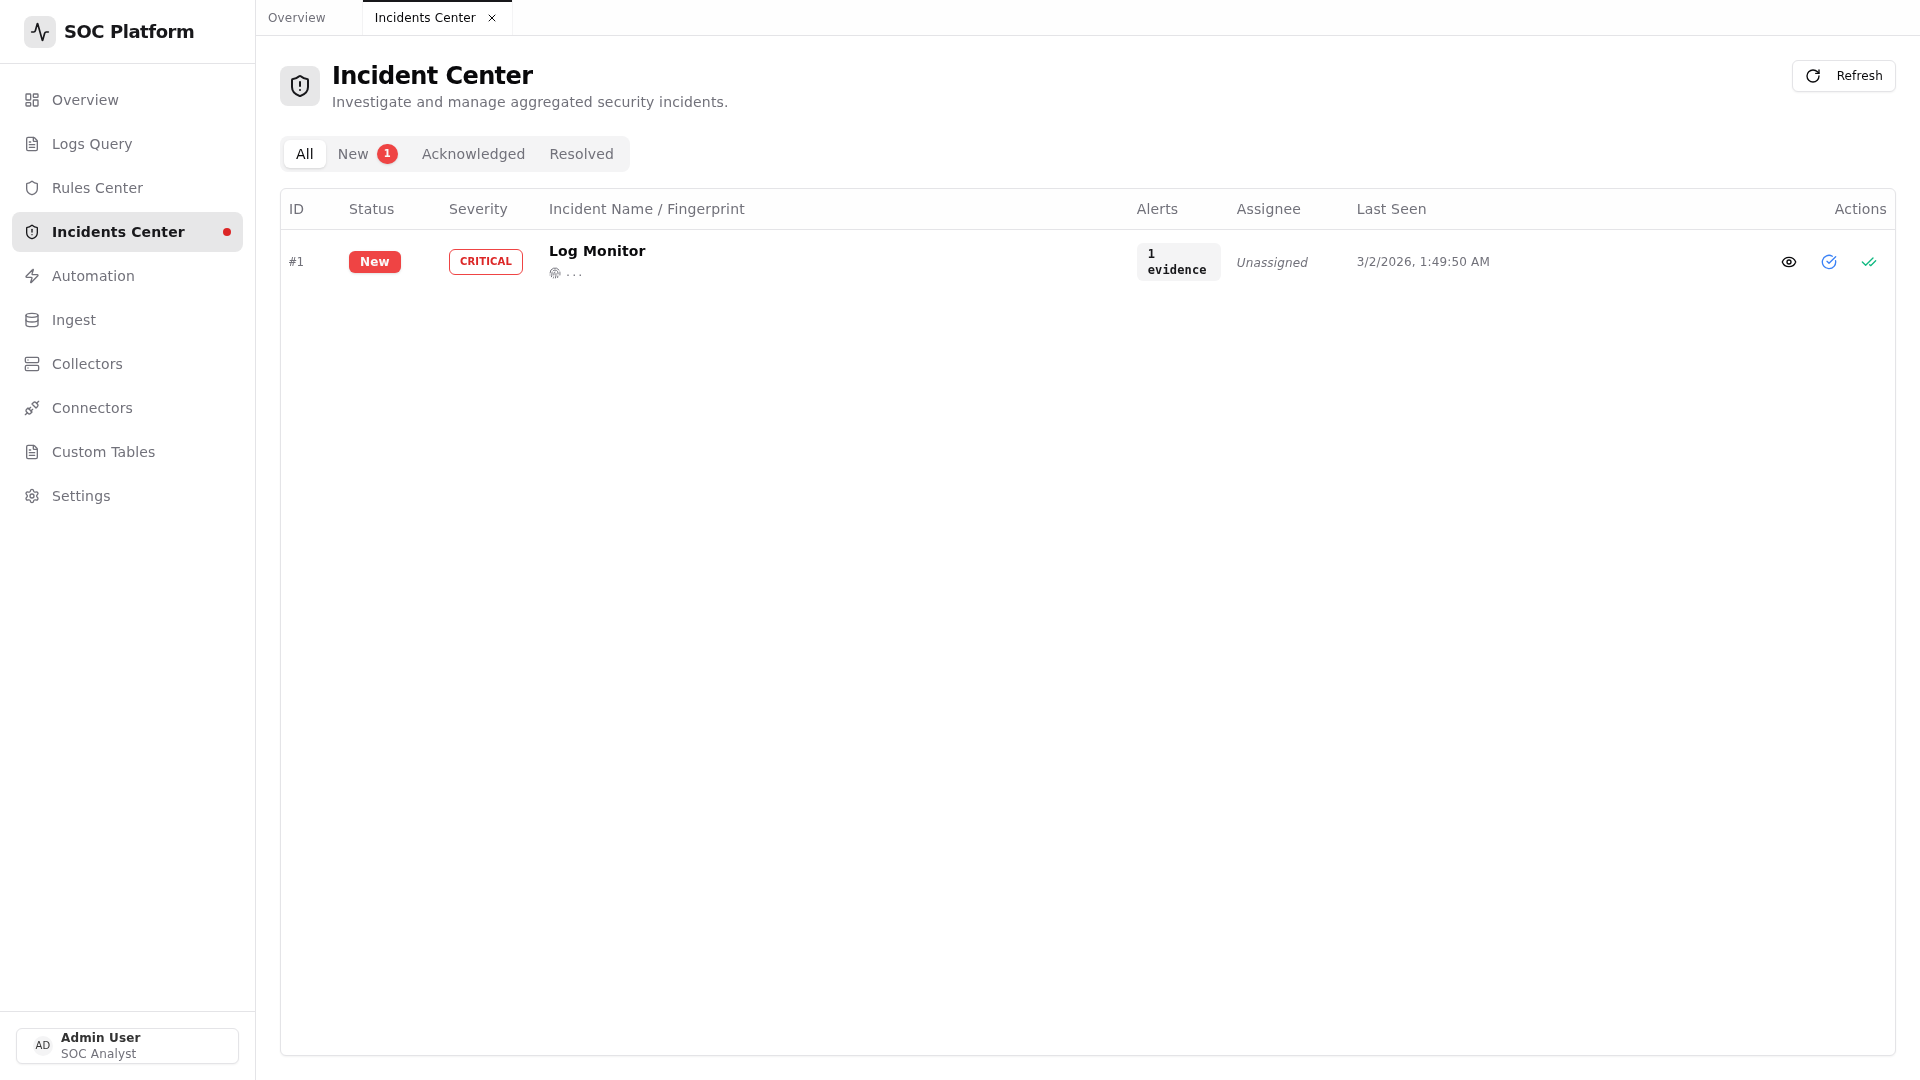Screen dimensions: 1920x1080
Task: Click the SOC Platform logo icon
Action: pyautogui.click(x=40, y=32)
